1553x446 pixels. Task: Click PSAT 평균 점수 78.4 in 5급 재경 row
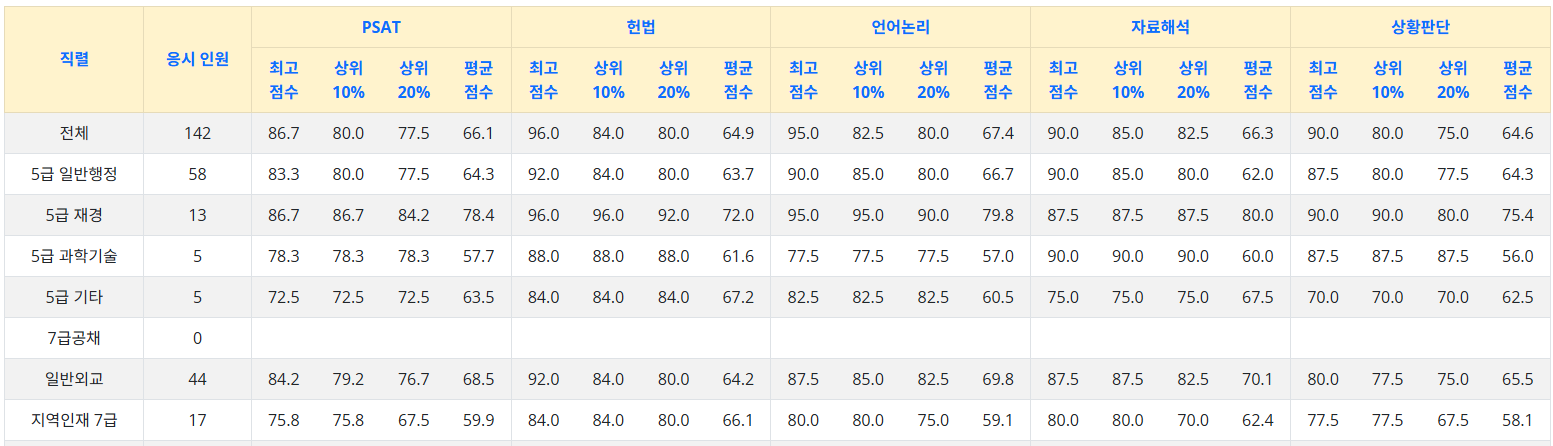478,215
